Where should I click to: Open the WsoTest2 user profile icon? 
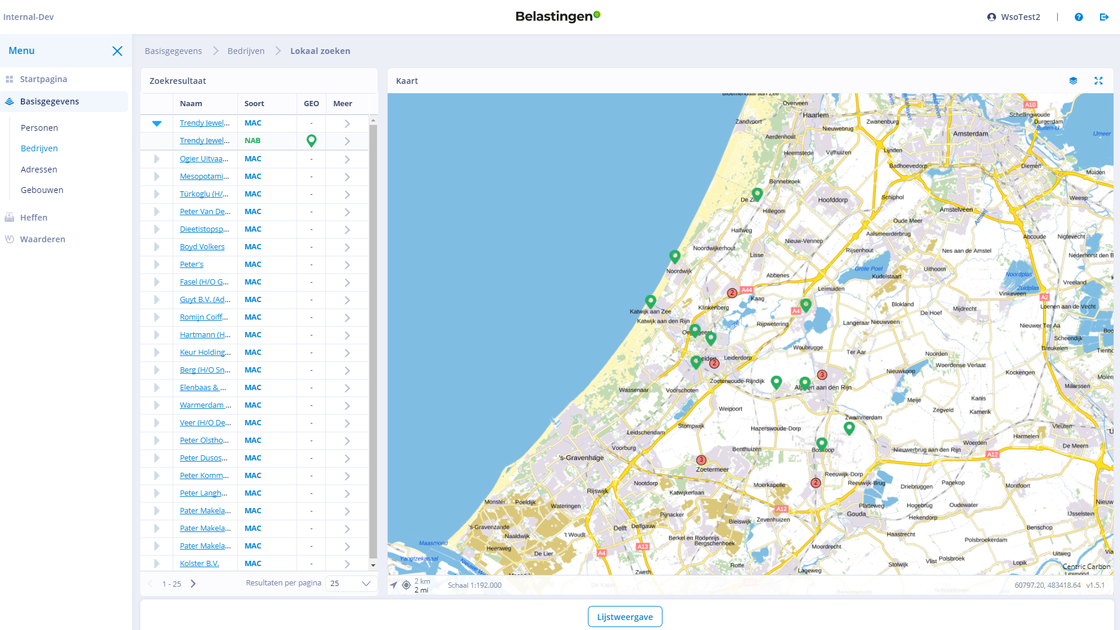coord(991,17)
